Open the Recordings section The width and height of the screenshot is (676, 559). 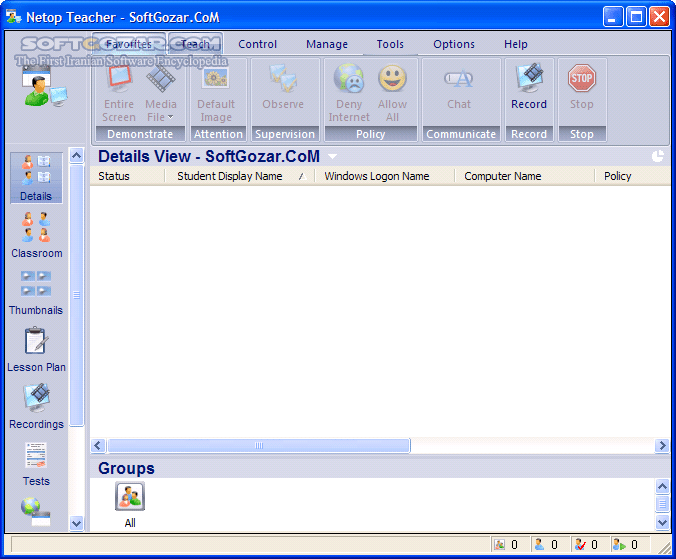36,406
